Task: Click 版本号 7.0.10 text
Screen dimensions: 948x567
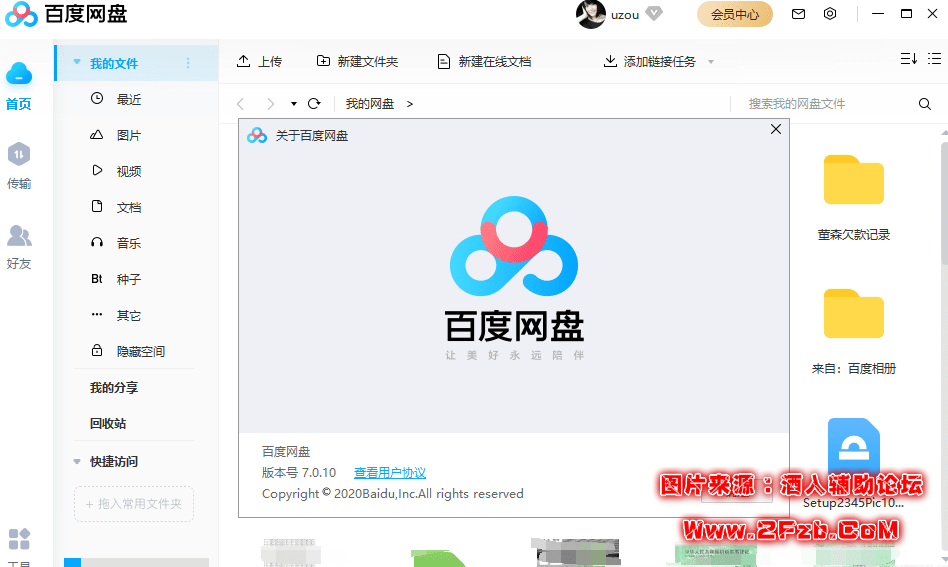Action: click(299, 473)
